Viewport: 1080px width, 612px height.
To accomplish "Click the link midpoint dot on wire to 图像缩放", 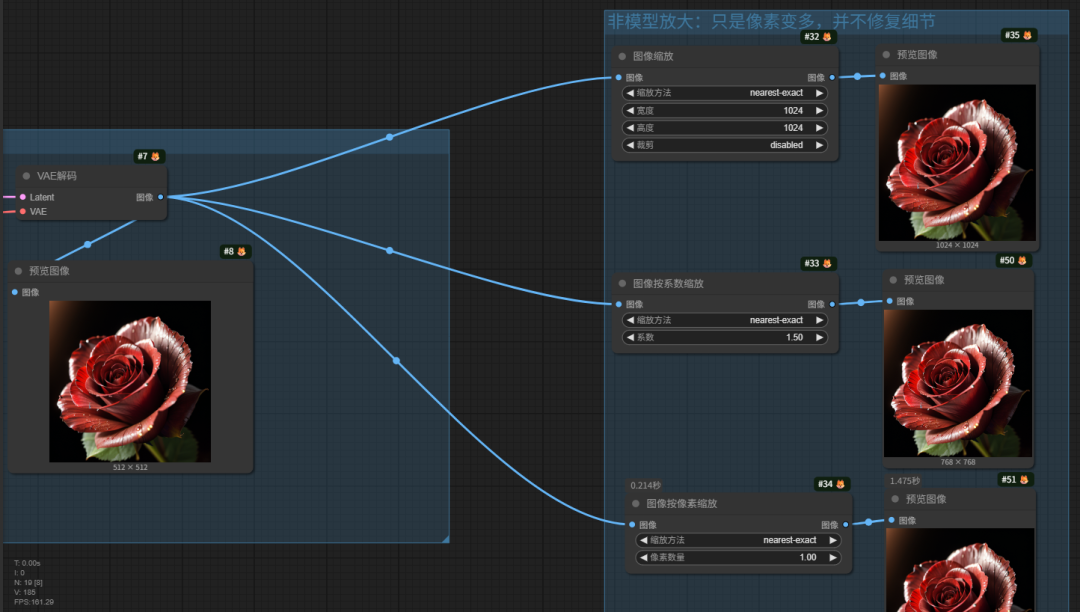I will 390,137.
